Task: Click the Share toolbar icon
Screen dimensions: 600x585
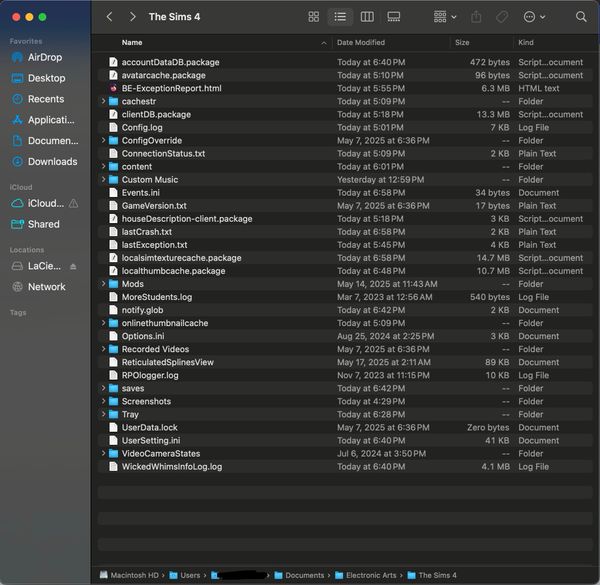Action: 475,17
